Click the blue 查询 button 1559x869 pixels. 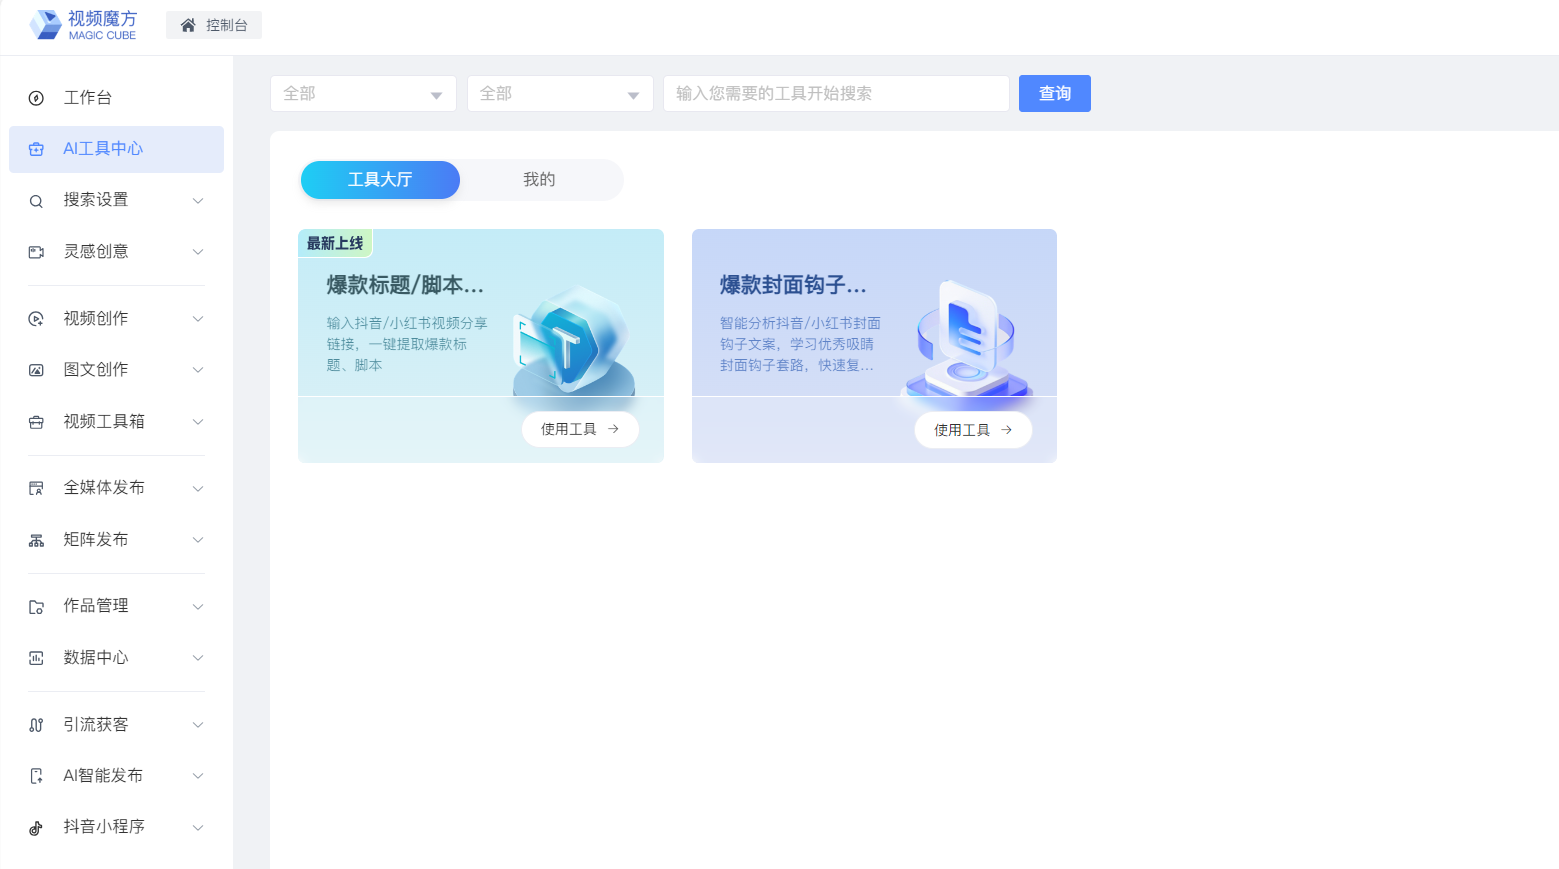tap(1054, 94)
